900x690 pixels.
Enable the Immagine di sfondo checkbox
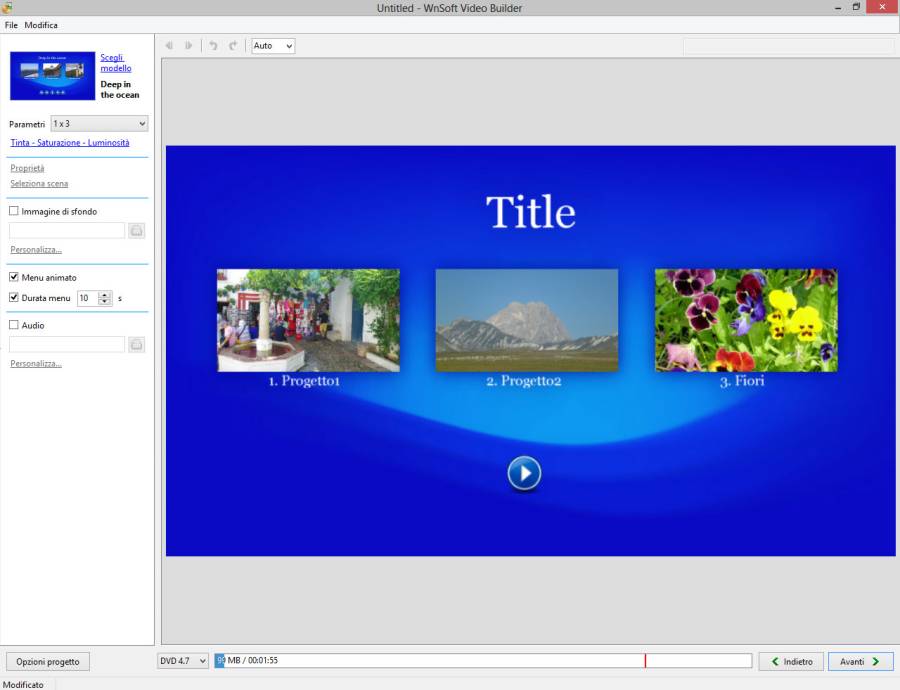pos(14,212)
